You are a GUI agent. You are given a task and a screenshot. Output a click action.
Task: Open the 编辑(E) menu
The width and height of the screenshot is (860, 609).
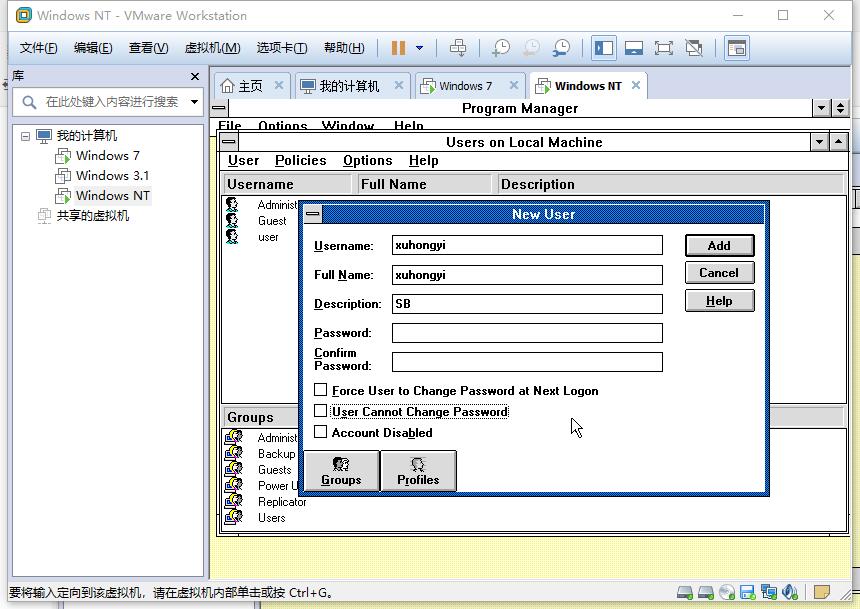(x=93, y=48)
